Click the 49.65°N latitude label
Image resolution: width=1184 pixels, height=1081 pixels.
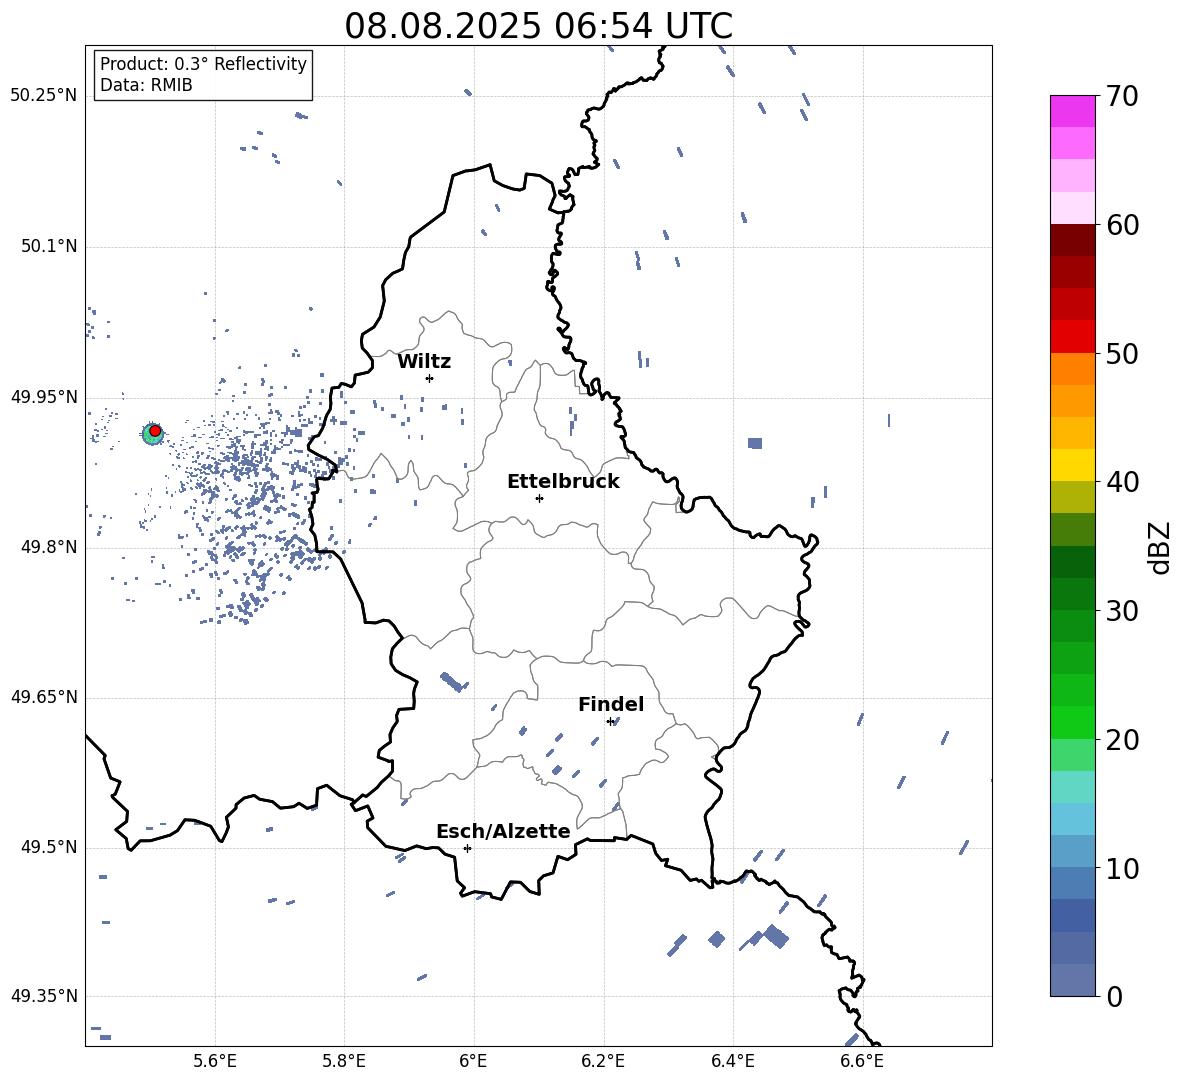[44, 697]
